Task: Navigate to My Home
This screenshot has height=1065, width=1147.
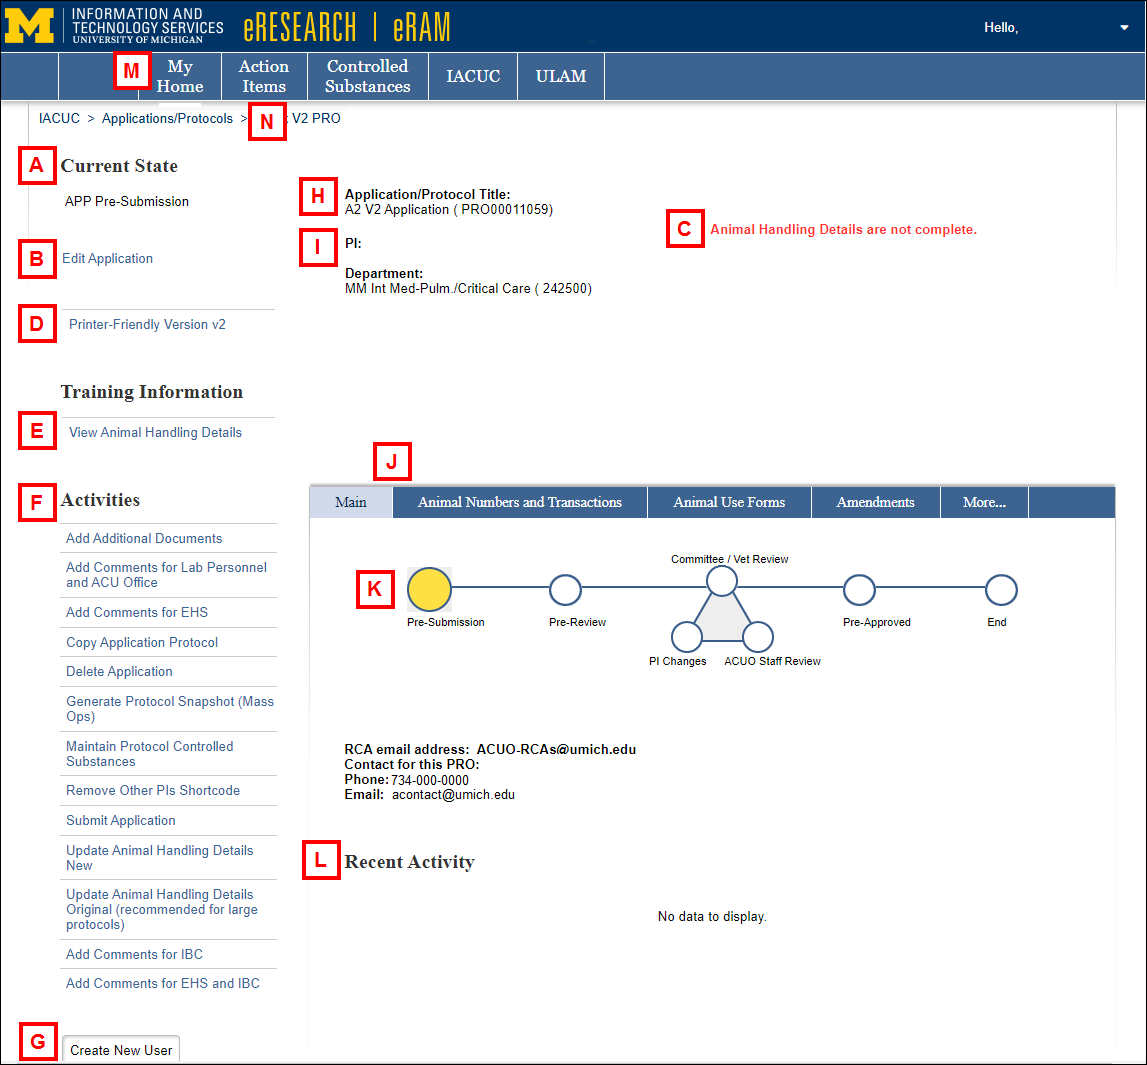Action: coord(180,75)
